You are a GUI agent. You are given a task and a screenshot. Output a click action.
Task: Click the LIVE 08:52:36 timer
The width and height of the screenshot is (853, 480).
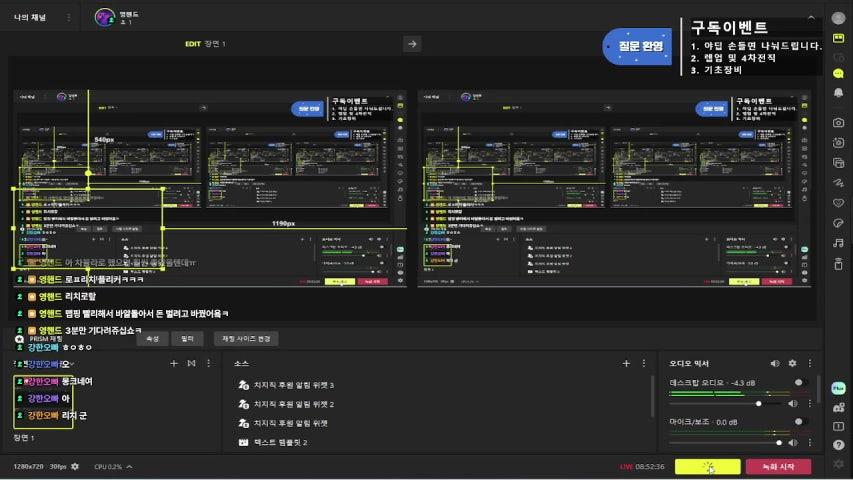coord(642,466)
